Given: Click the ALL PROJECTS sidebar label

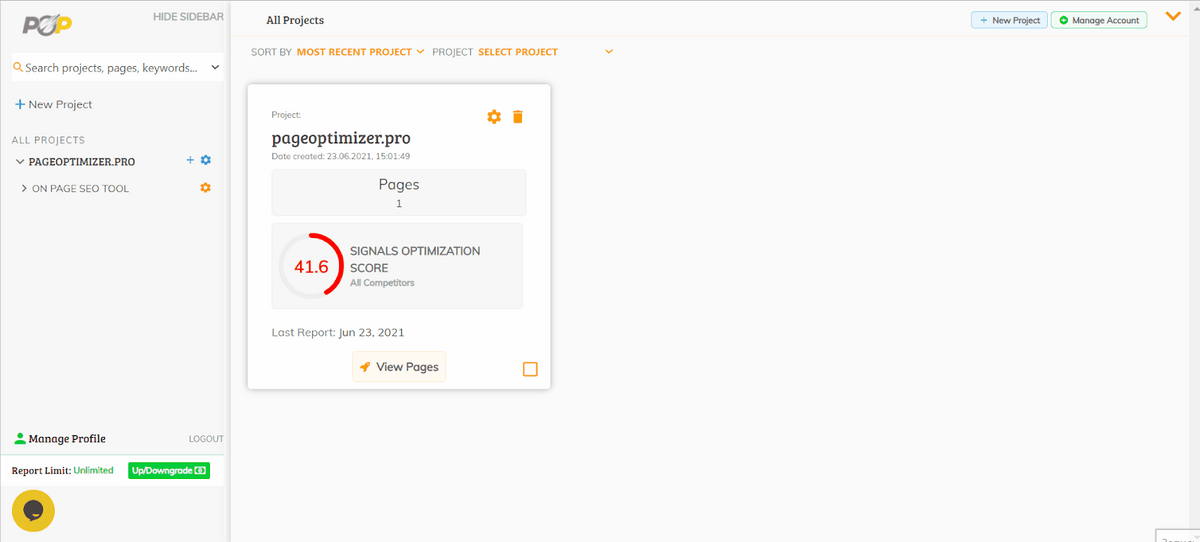Looking at the screenshot, I should (x=48, y=140).
